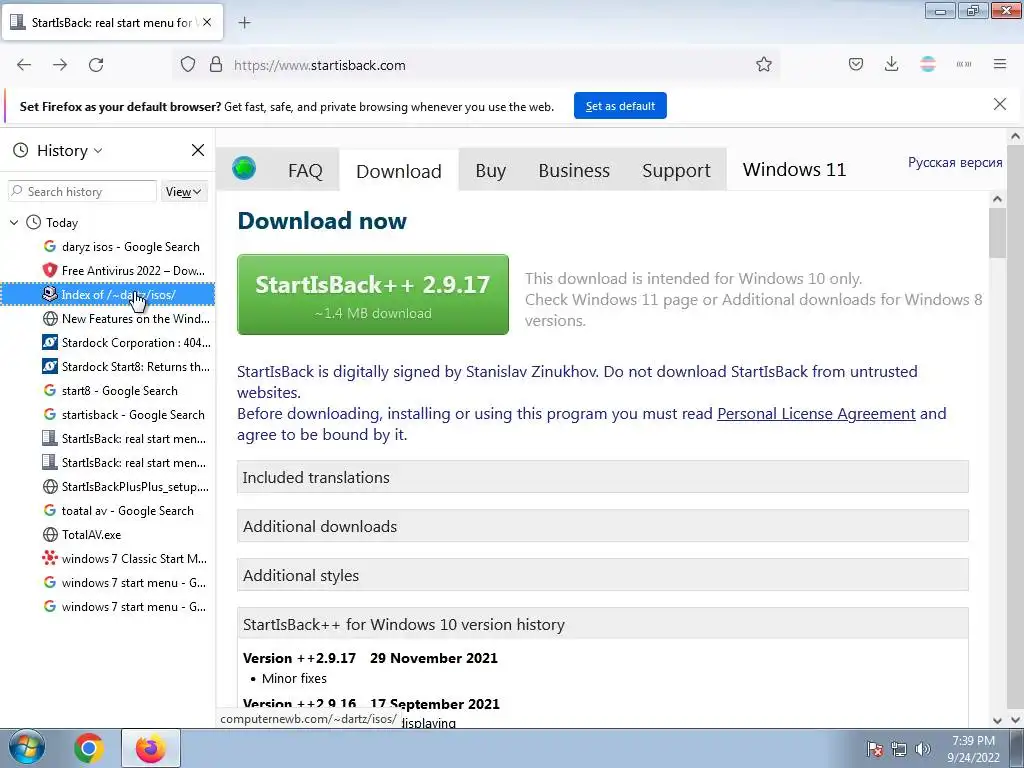Open the Business tab

(574, 170)
